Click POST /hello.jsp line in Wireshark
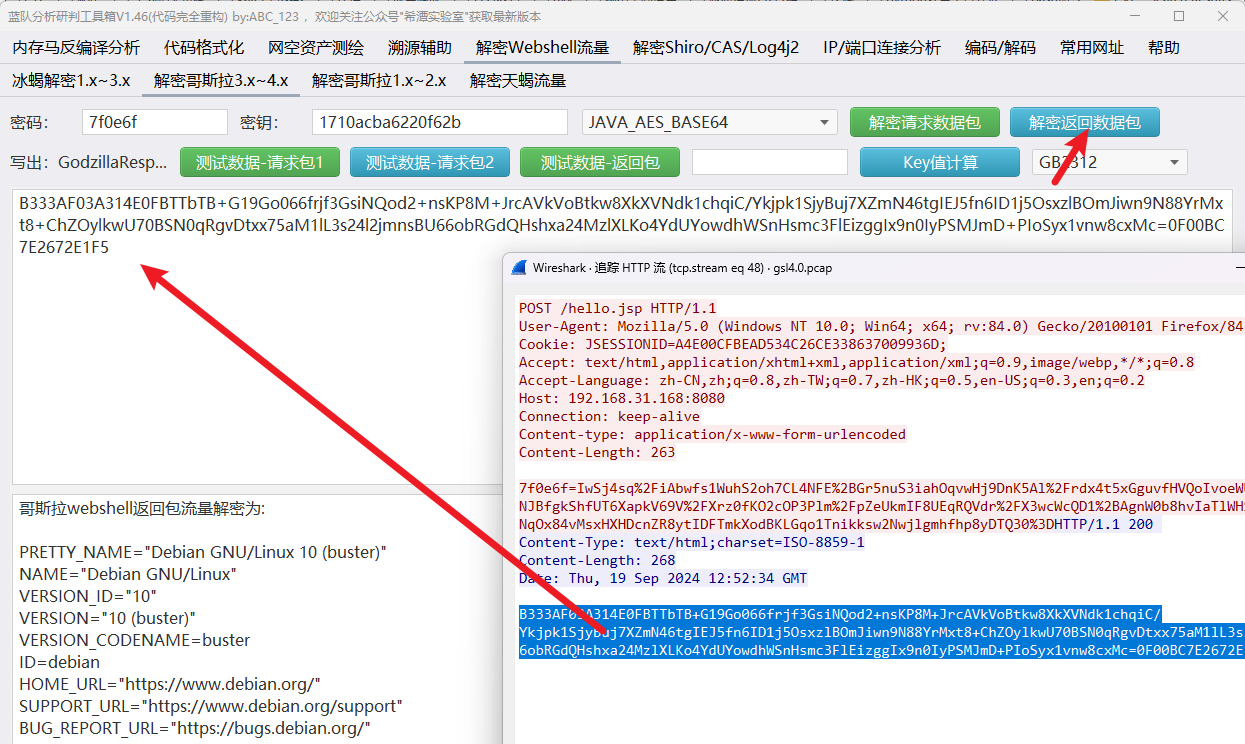The height and width of the screenshot is (744, 1245). pos(617,308)
